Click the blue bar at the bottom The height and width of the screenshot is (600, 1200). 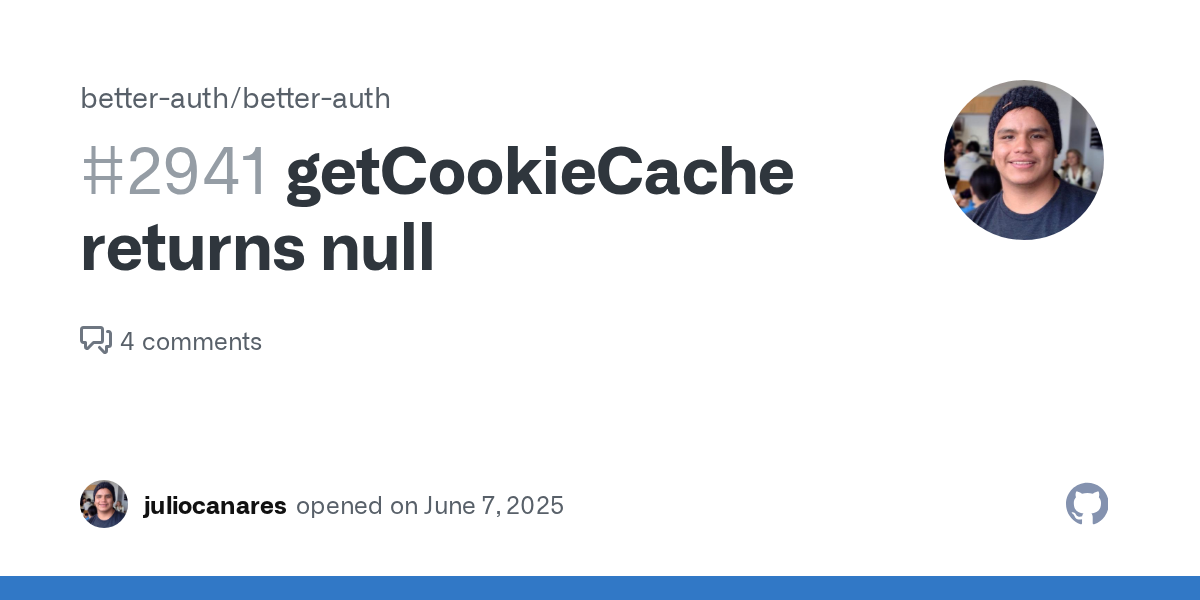point(600,588)
